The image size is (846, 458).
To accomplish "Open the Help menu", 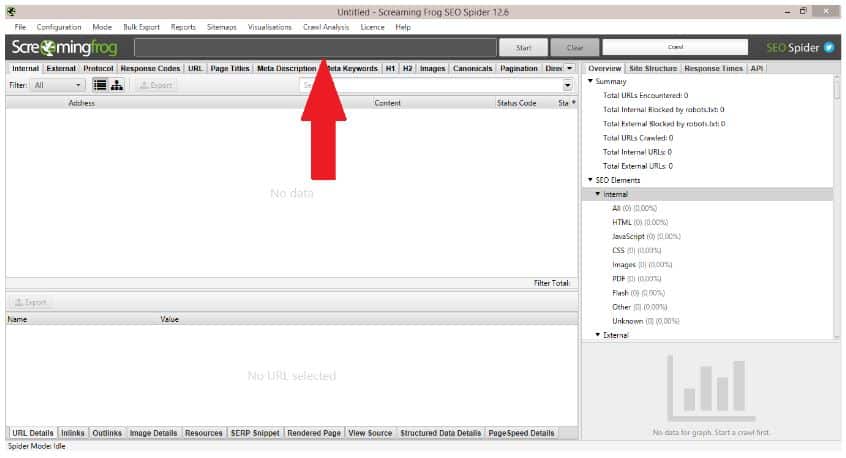I will pos(403,27).
